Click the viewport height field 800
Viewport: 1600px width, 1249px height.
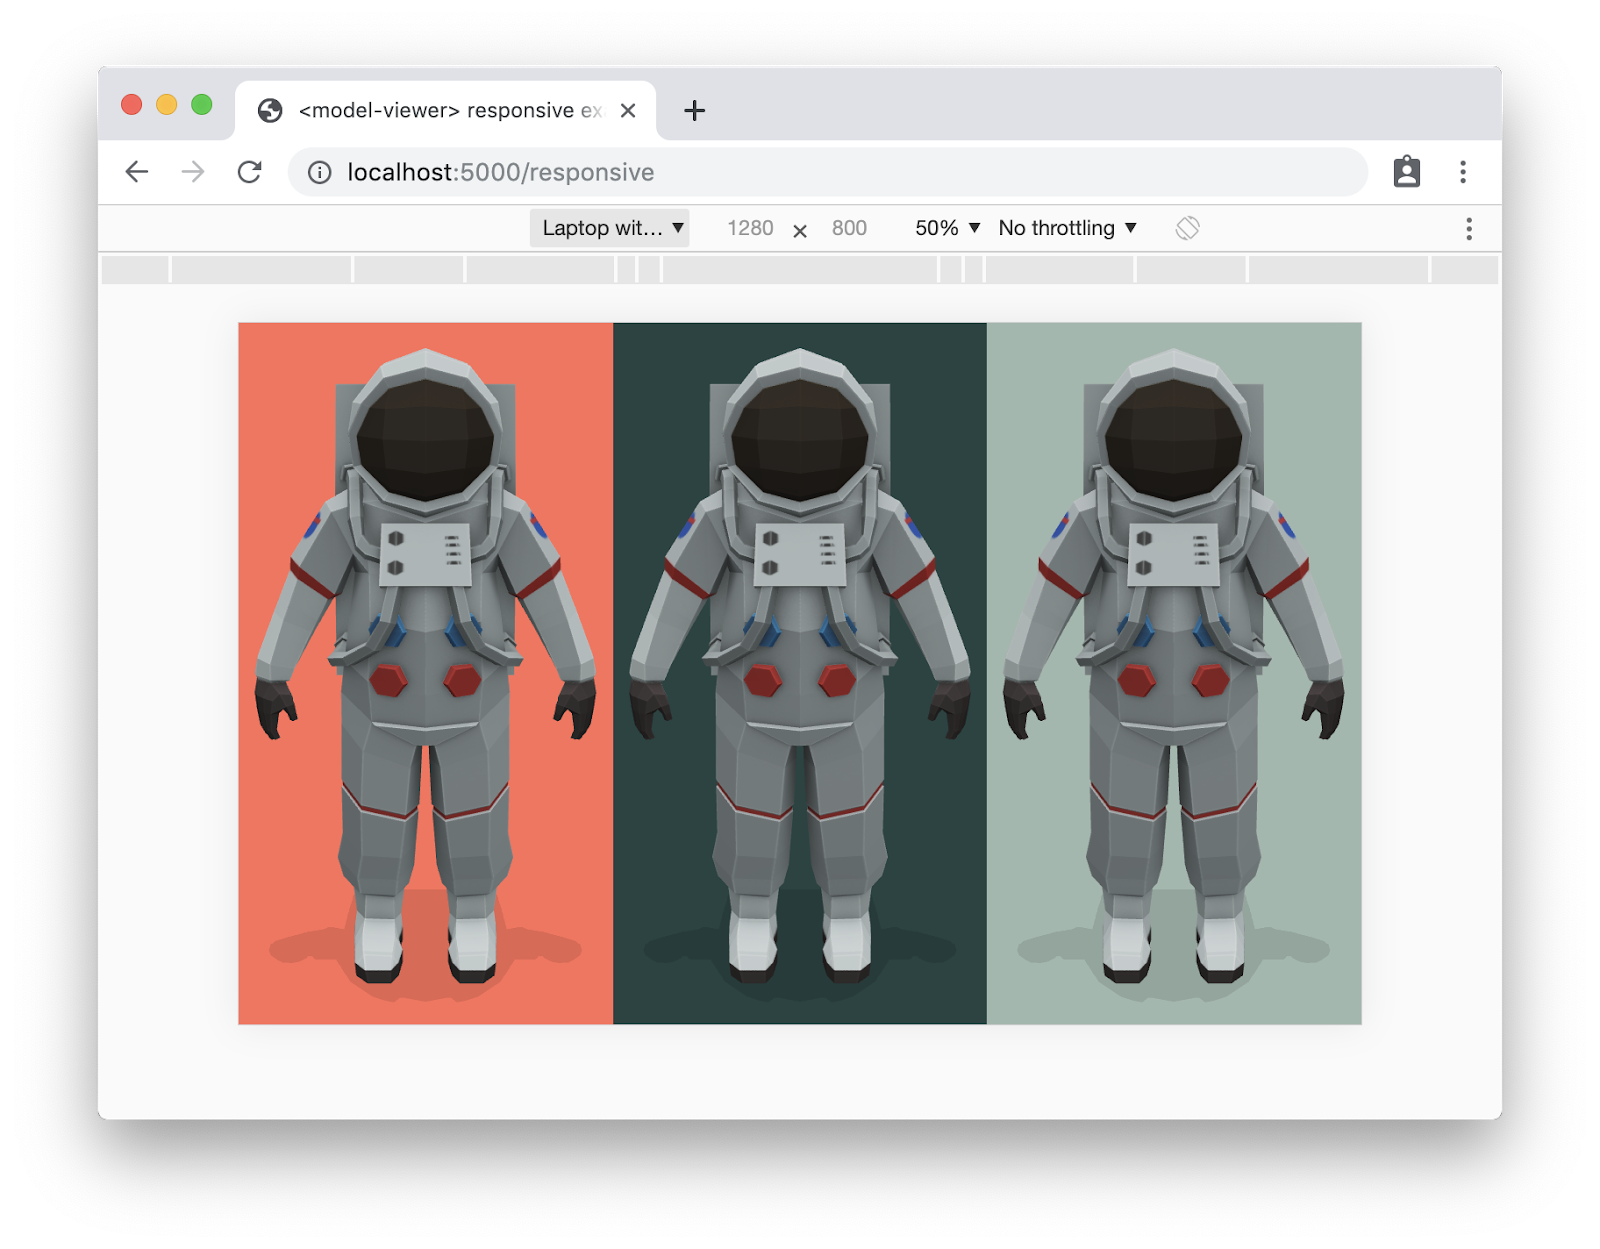point(849,228)
